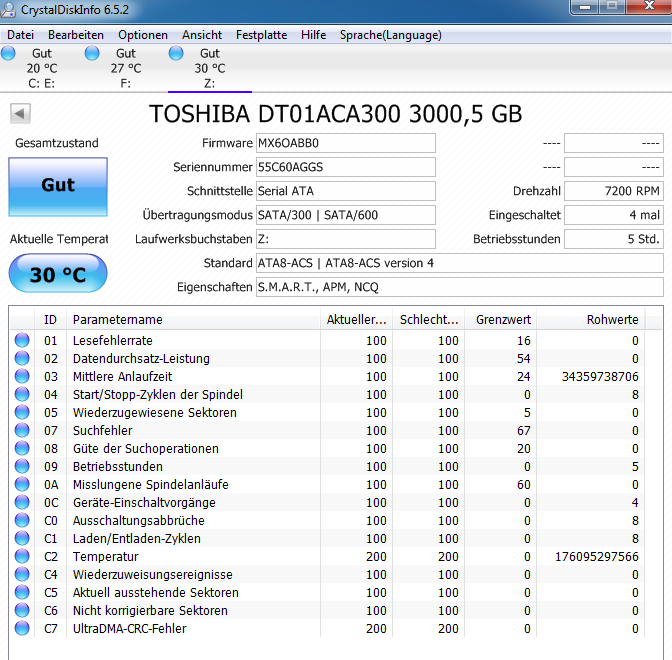The height and width of the screenshot is (660, 672).
Task: Select the Z: disk tab at 30 °C
Action: tap(210, 68)
